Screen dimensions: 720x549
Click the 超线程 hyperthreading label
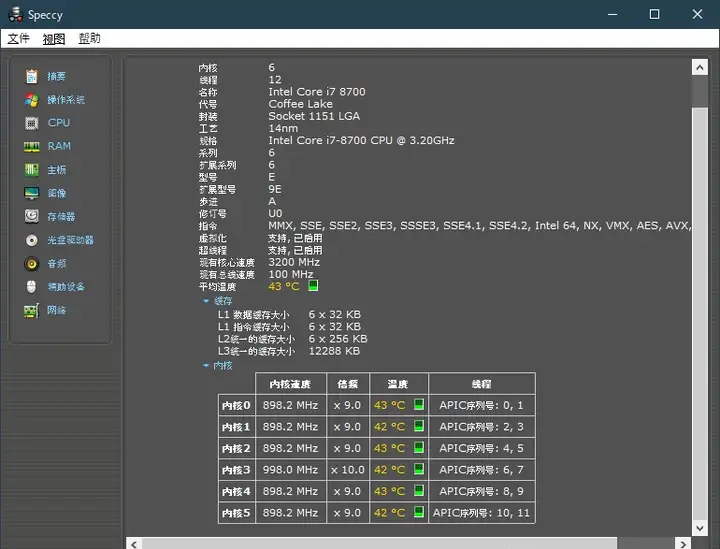(x=213, y=250)
